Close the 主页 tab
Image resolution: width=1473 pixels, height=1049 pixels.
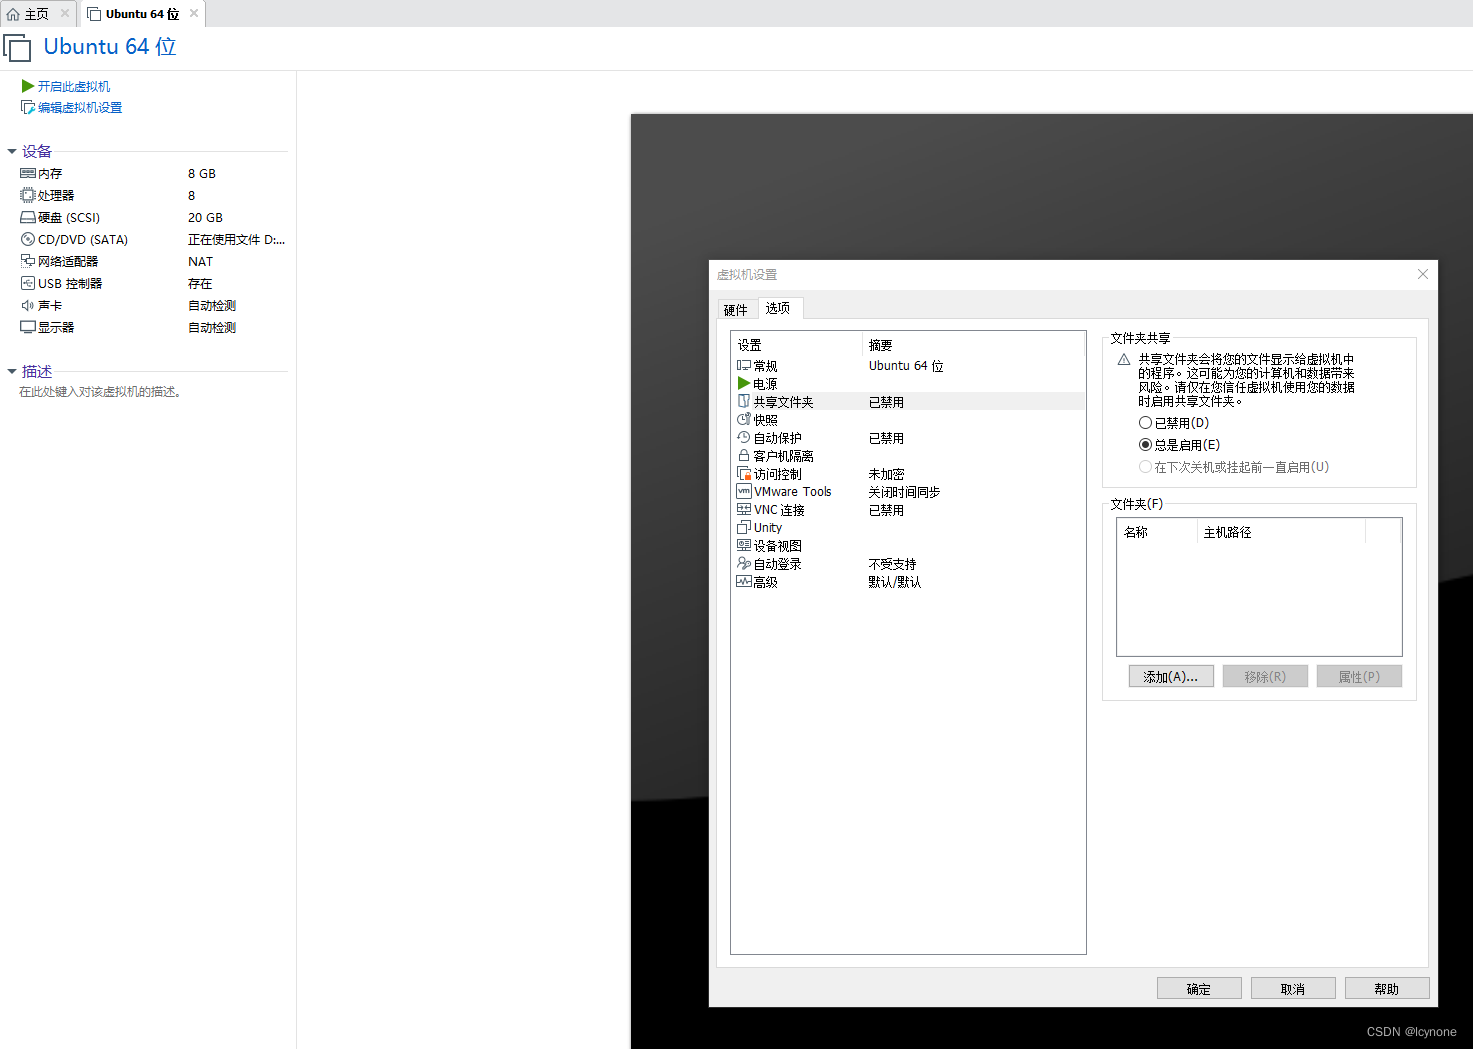(65, 14)
